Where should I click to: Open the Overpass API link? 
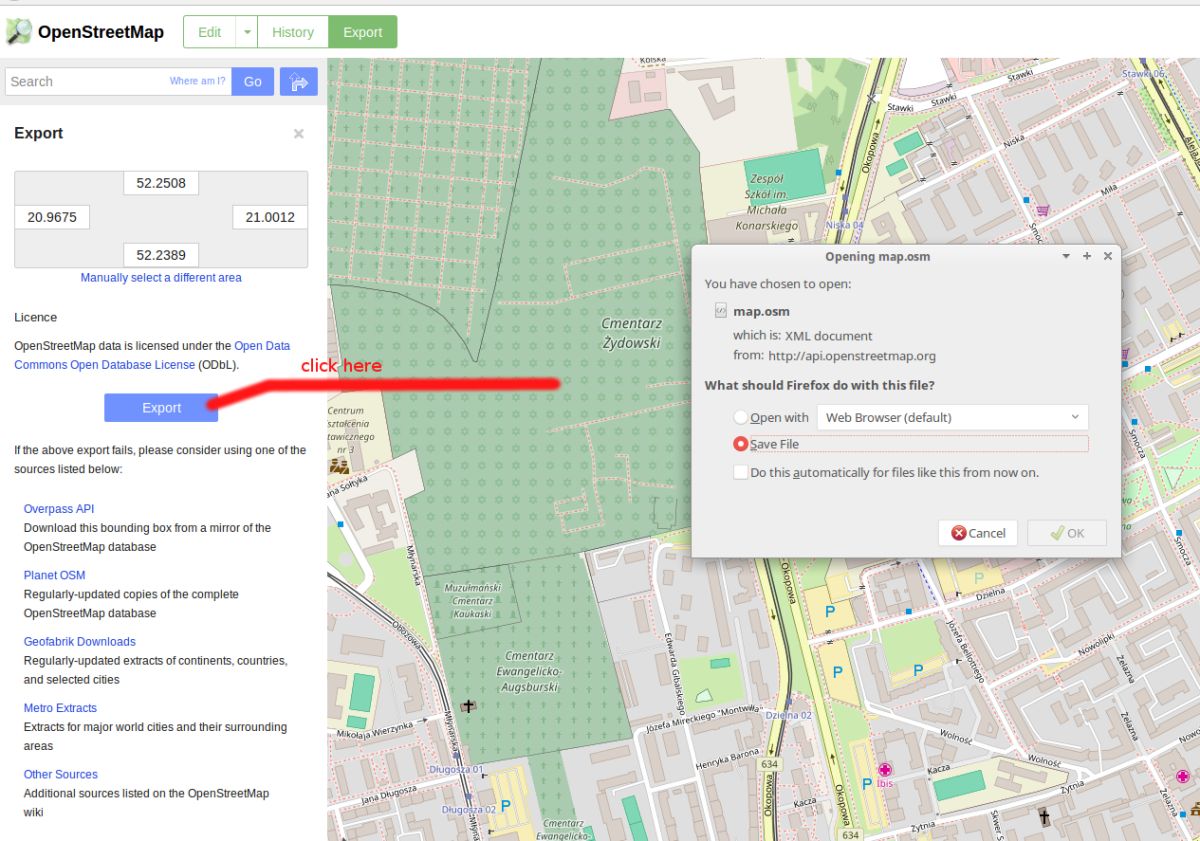59,509
